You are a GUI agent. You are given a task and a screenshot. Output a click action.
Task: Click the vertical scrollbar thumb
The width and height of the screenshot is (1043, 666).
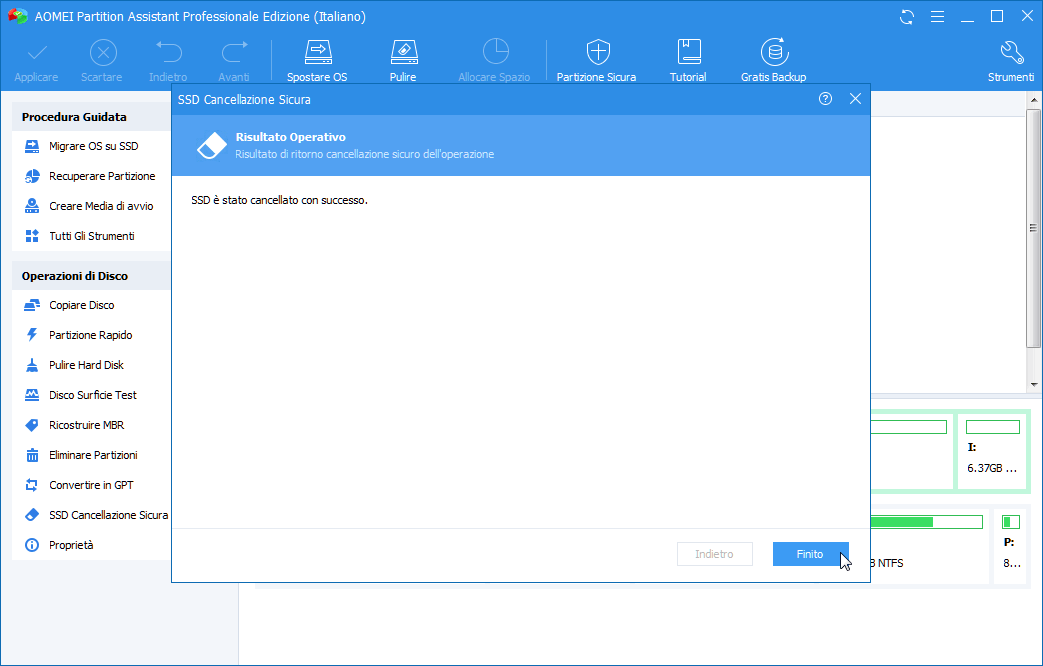[x=1034, y=228]
